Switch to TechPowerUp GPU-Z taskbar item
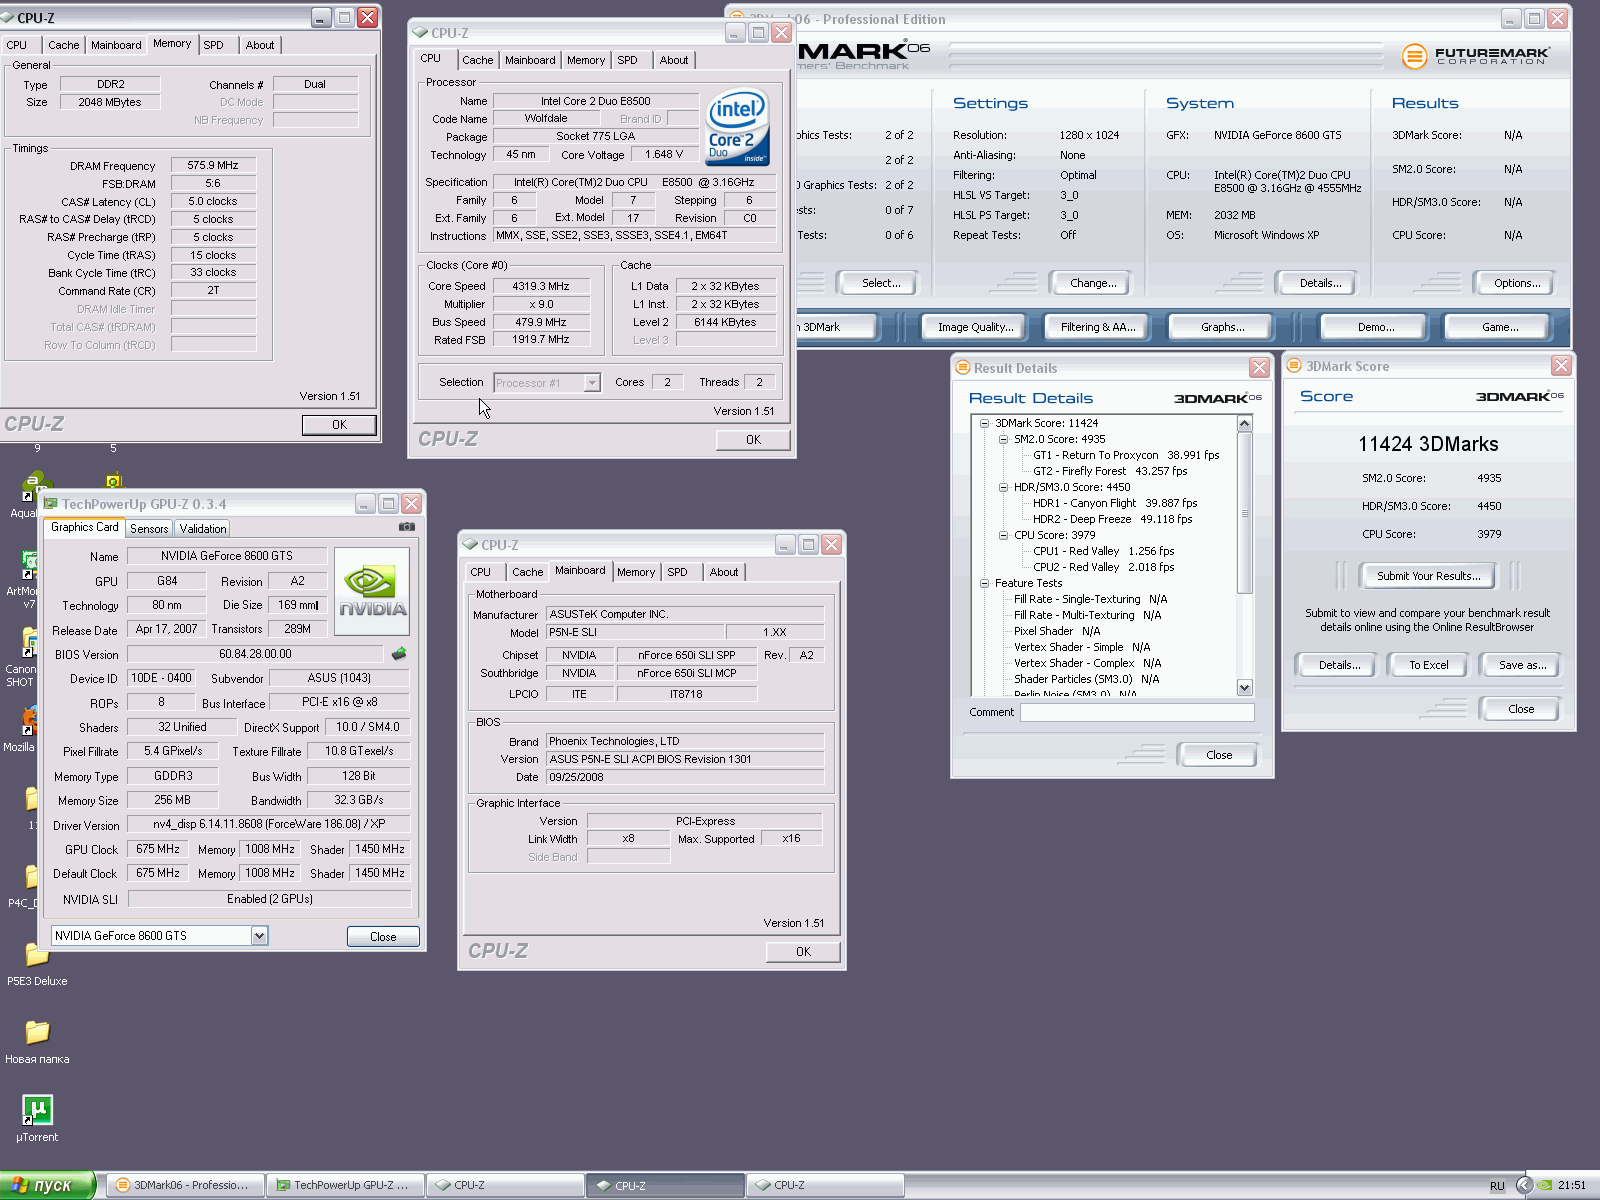The width and height of the screenshot is (1600, 1200). tap(345, 1185)
